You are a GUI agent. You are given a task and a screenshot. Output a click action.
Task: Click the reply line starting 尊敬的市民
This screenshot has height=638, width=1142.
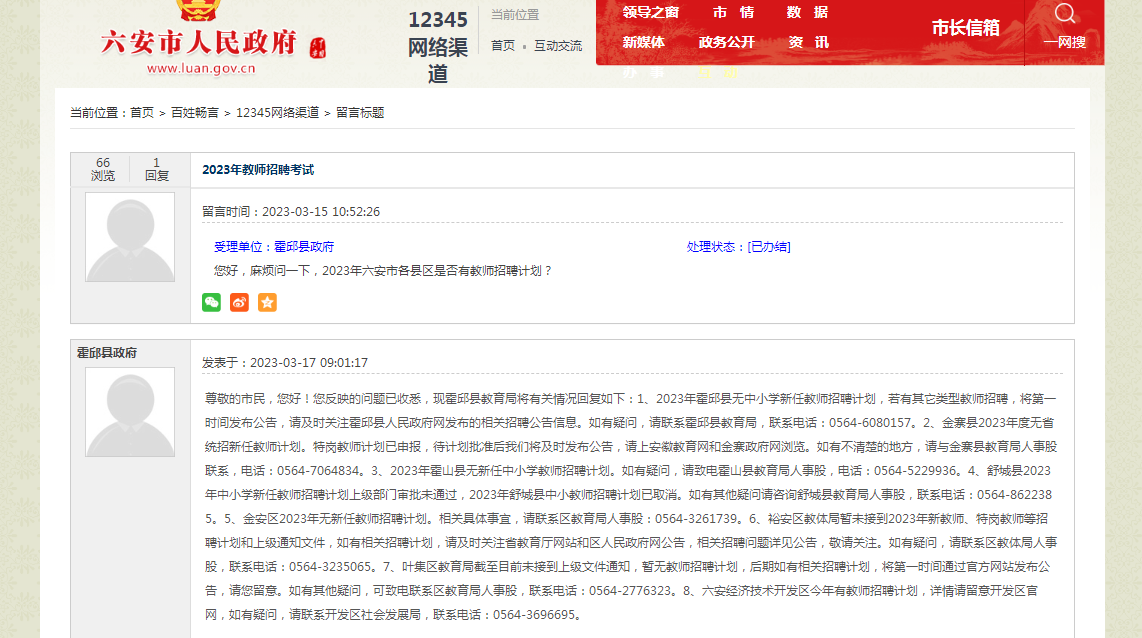click(631, 398)
